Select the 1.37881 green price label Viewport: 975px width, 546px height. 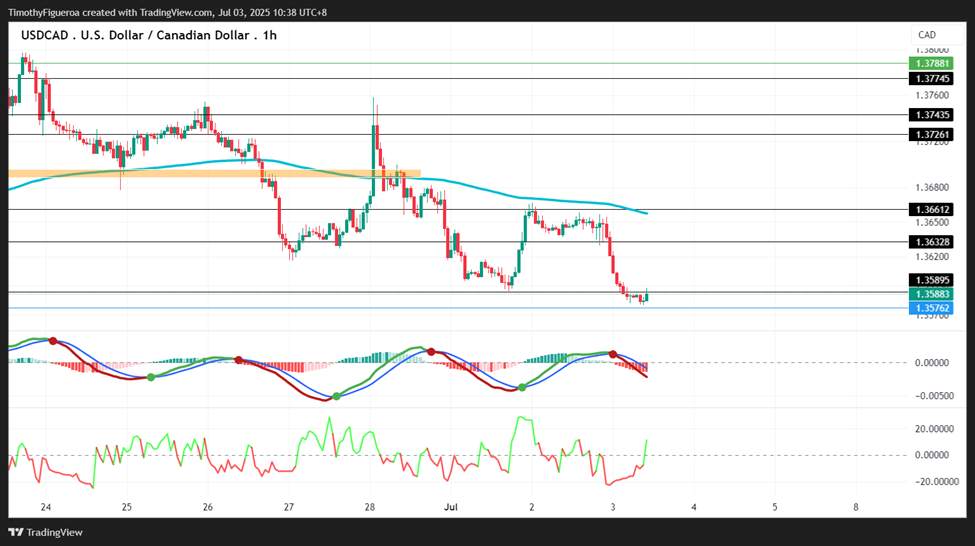(x=931, y=63)
